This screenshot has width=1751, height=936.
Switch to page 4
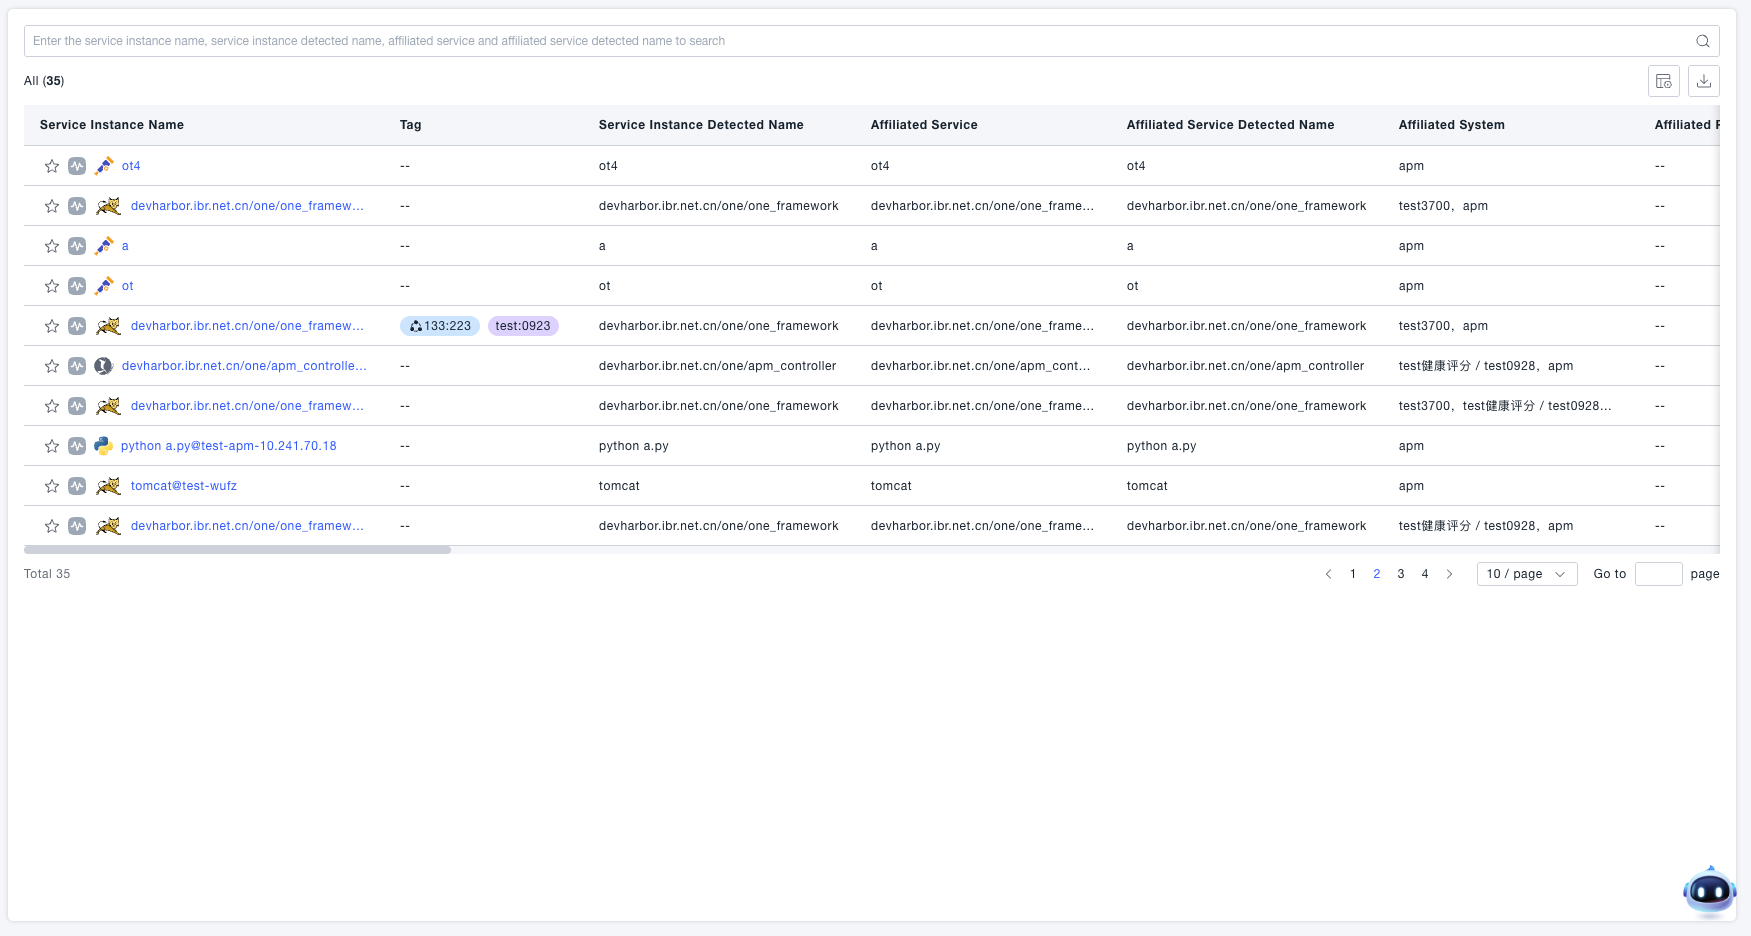click(x=1425, y=574)
